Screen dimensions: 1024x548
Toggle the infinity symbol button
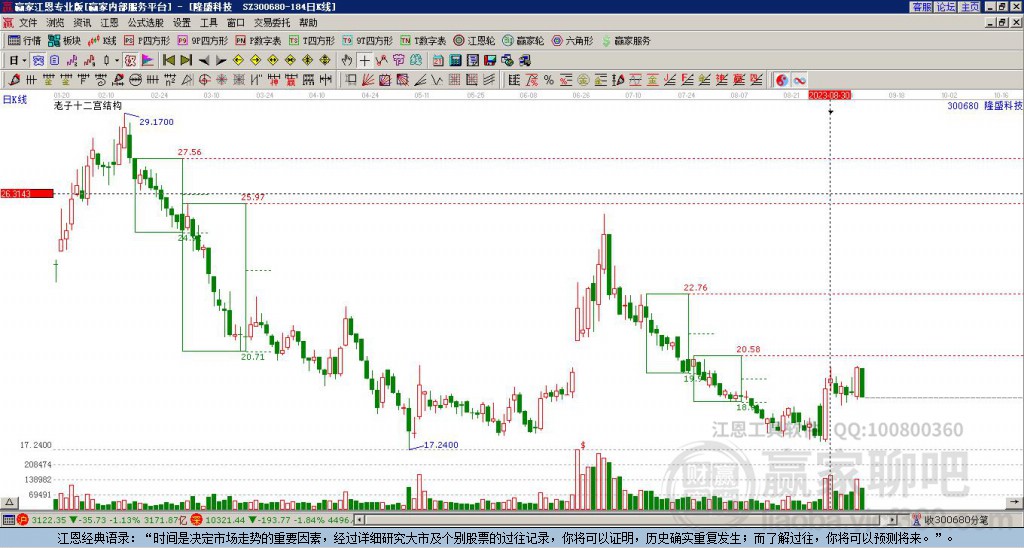pos(799,80)
